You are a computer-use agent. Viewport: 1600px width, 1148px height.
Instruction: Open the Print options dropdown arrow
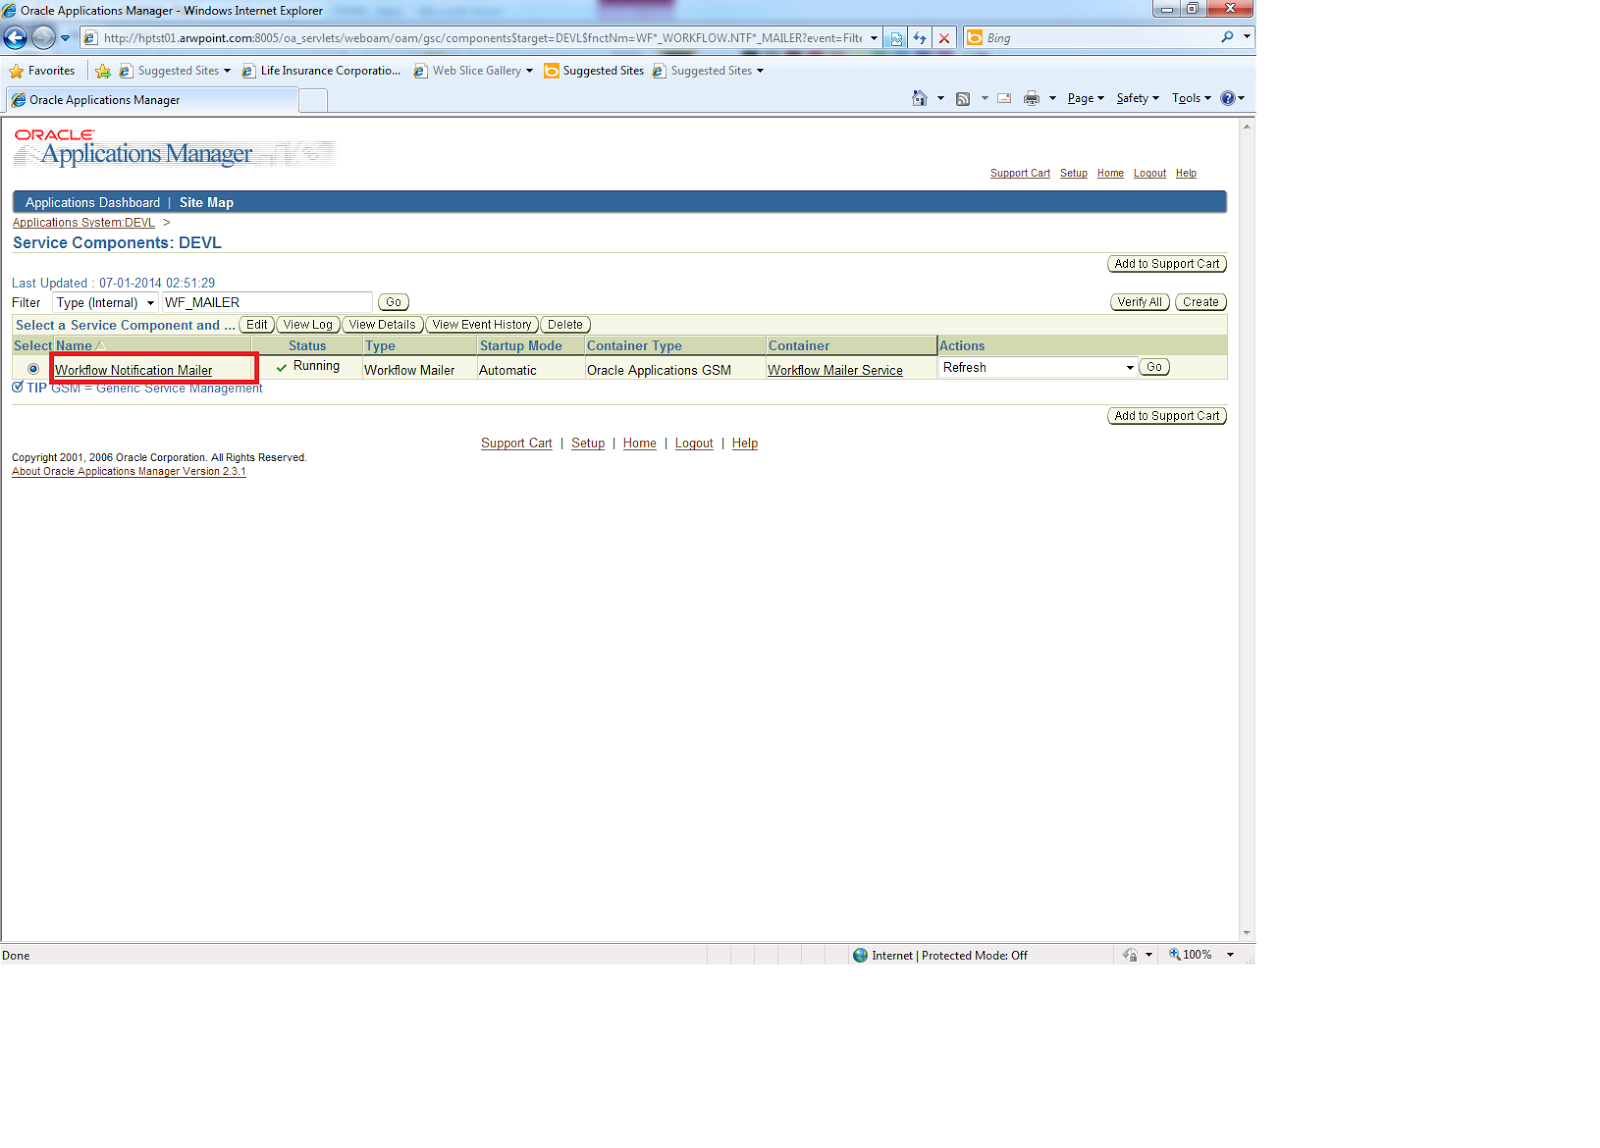point(1052,98)
